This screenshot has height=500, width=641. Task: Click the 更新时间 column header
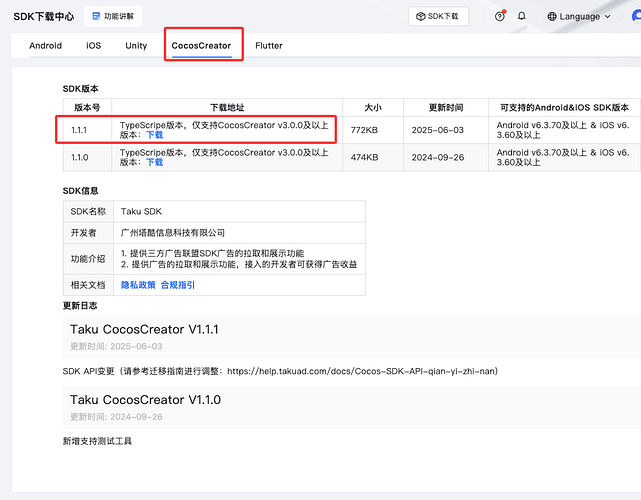pos(446,108)
